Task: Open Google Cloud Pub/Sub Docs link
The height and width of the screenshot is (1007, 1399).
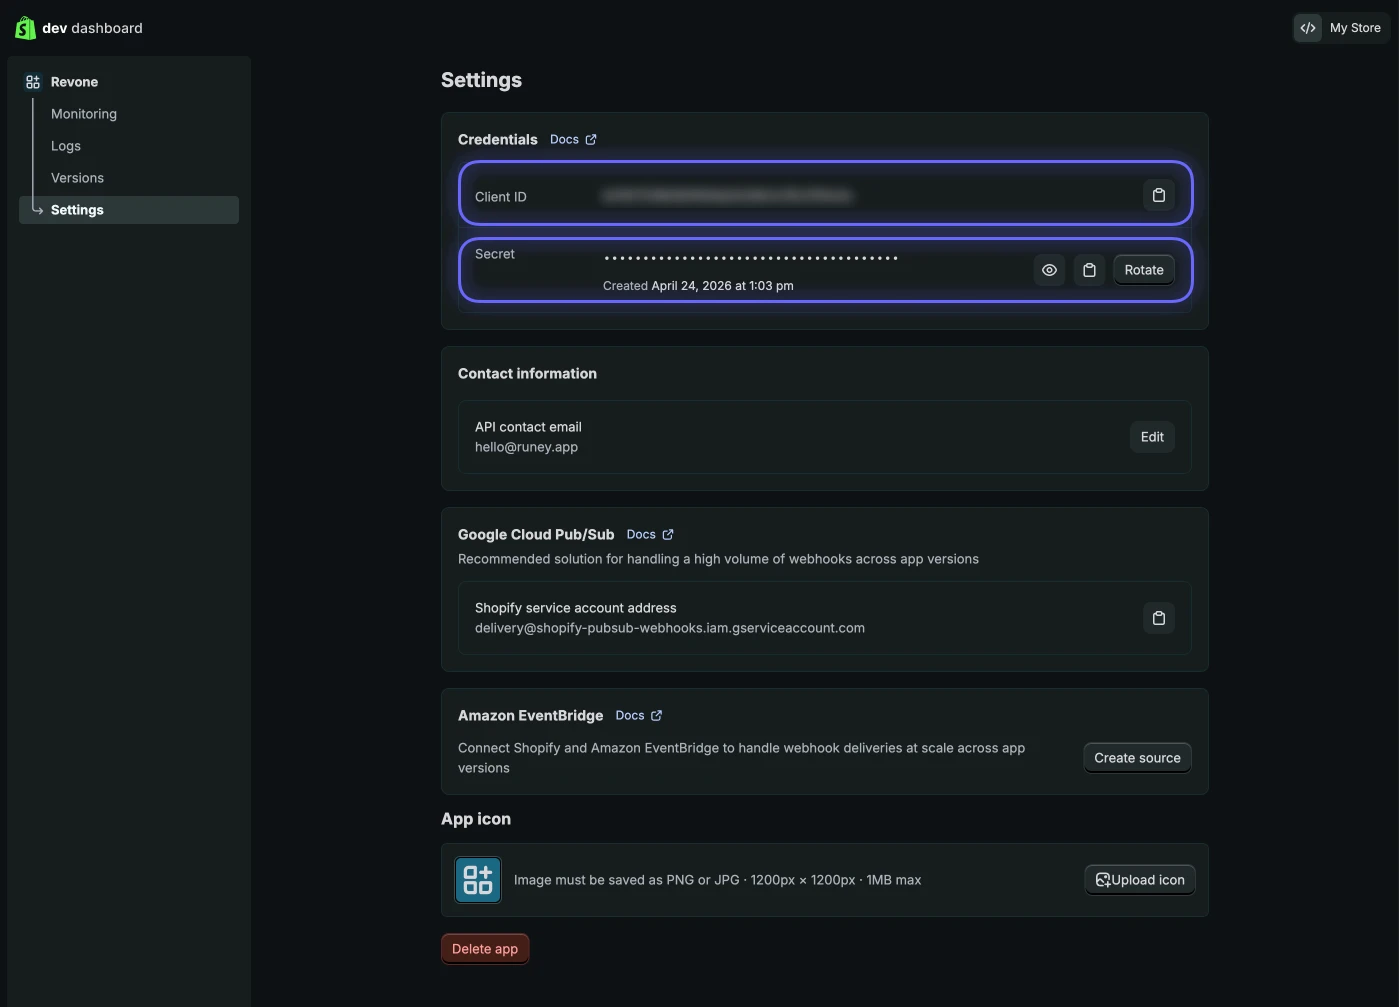Action: tap(650, 534)
